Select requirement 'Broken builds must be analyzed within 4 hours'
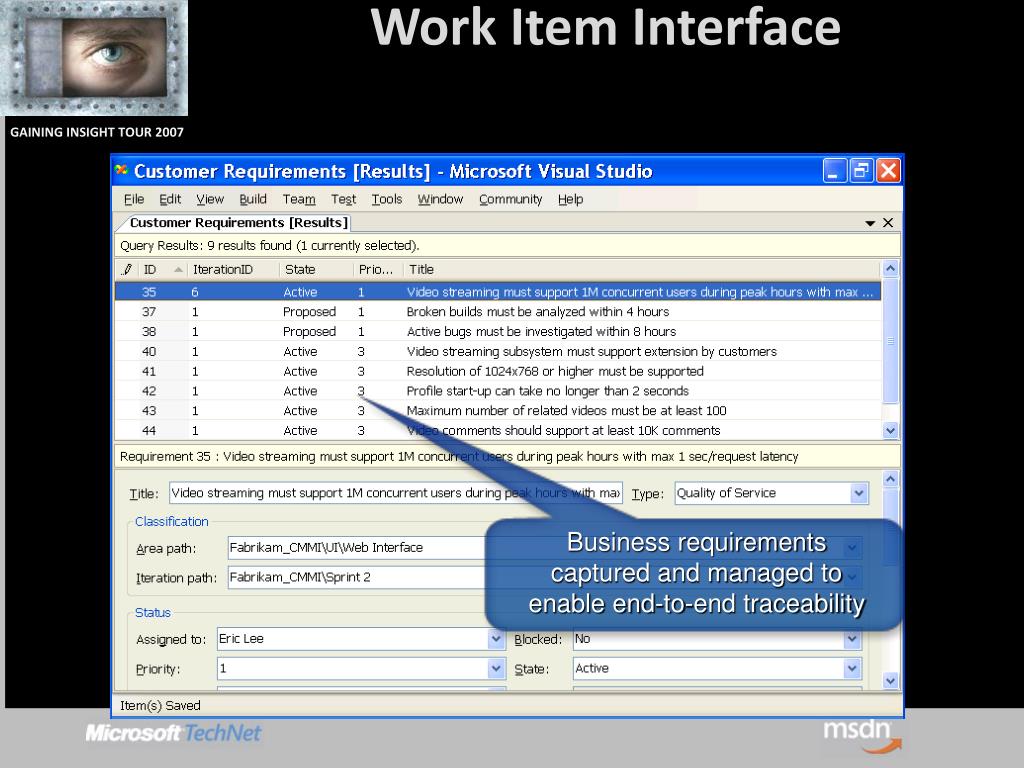Screen dimensions: 1024x768 [498, 312]
